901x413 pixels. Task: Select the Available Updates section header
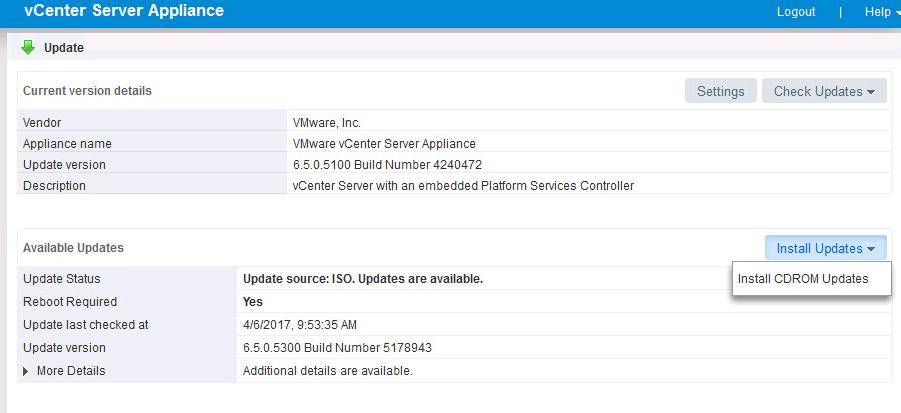(x=73, y=248)
